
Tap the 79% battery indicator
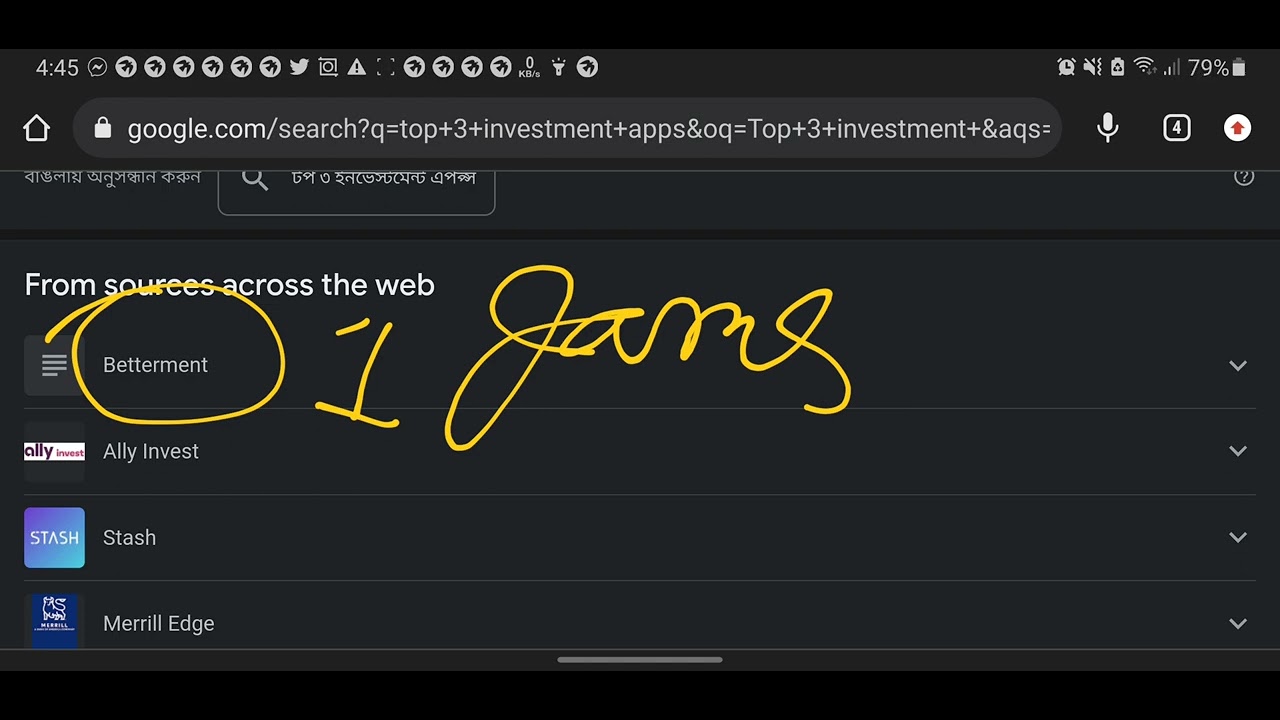coord(1217,67)
